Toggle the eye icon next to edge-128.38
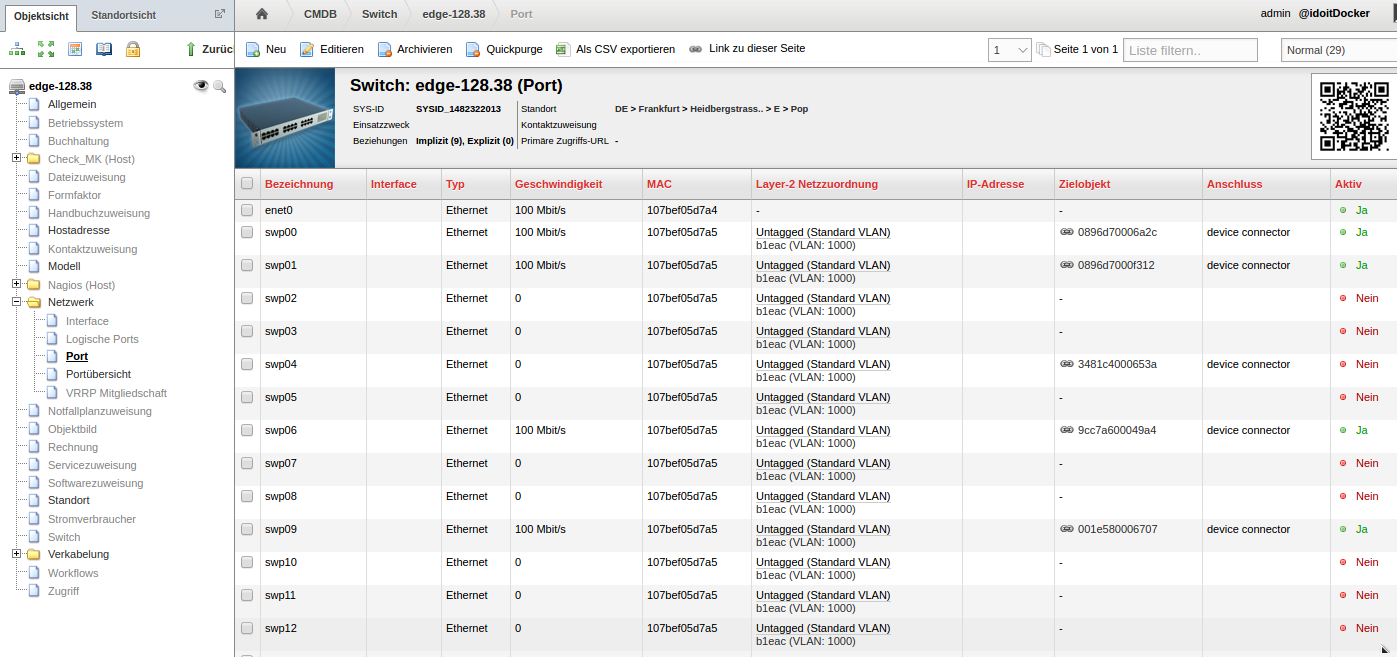1397x657 pixels. coord(201,87)
